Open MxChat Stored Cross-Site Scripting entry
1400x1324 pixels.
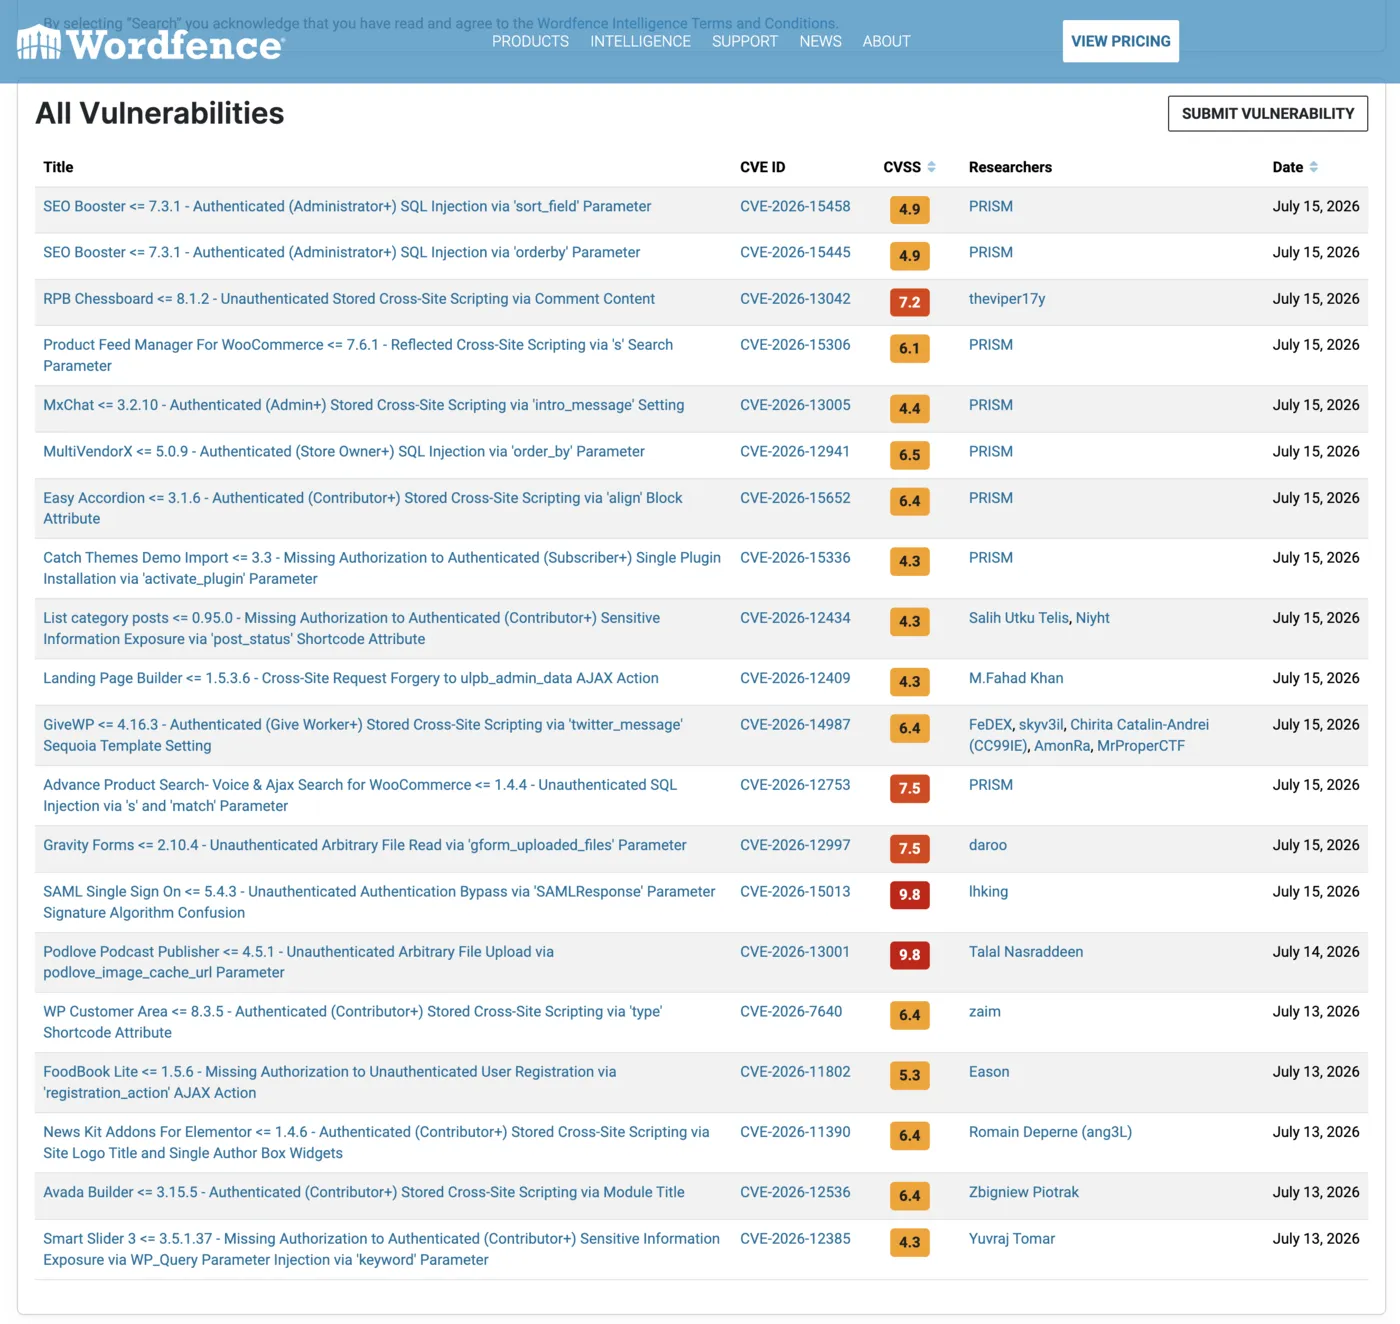tap(363, 405)
